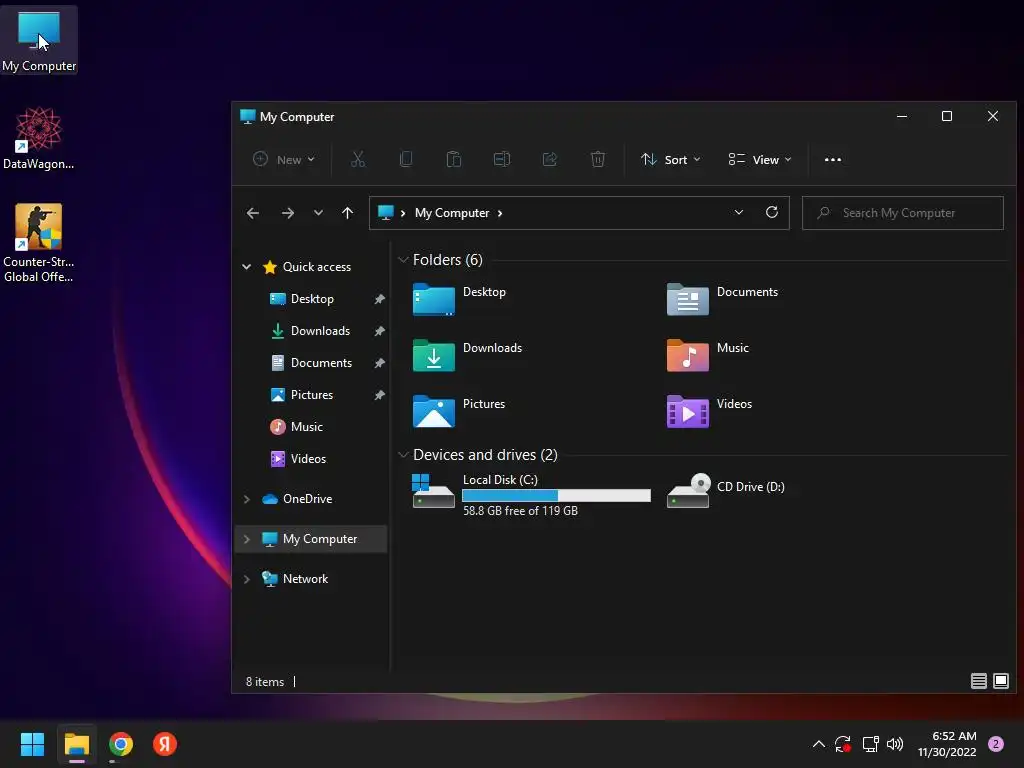Open the Sort dropdown menu
This screenshot has width=1024, height=768.
(671, 159)
